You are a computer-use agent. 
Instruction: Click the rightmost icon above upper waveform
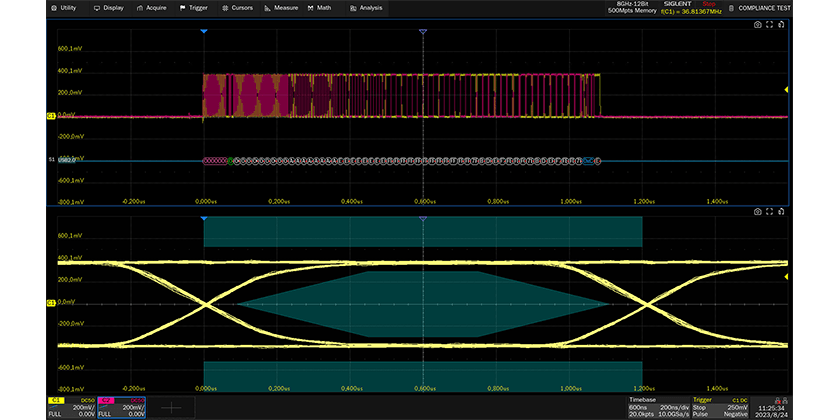coord(781,24)
